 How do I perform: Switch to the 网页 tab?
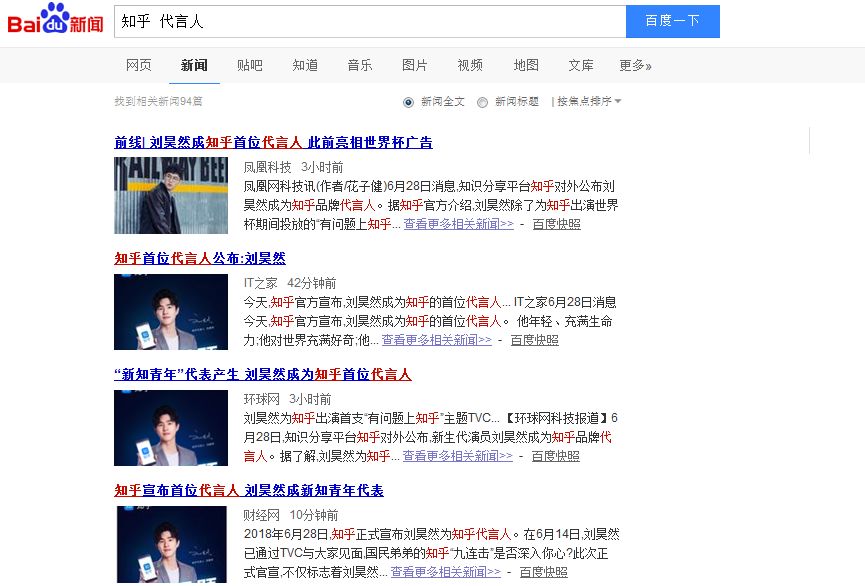138,65
